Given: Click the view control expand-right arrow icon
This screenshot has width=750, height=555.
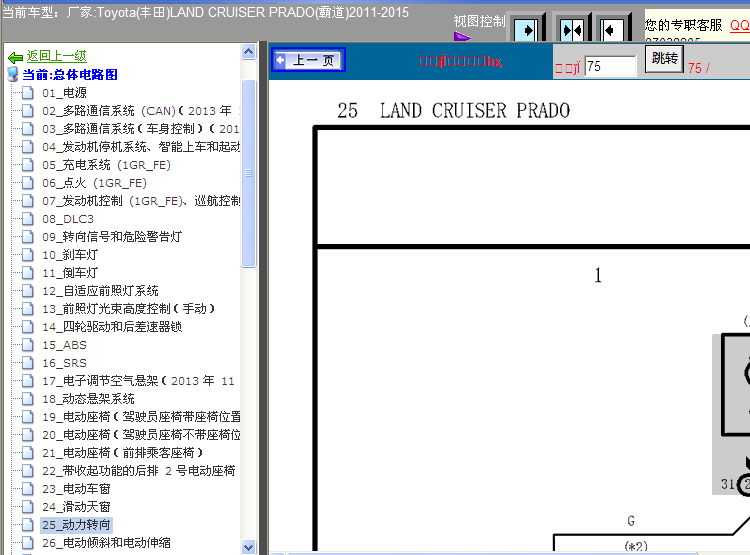Looking at the screenshot, I should pos(526,31).
